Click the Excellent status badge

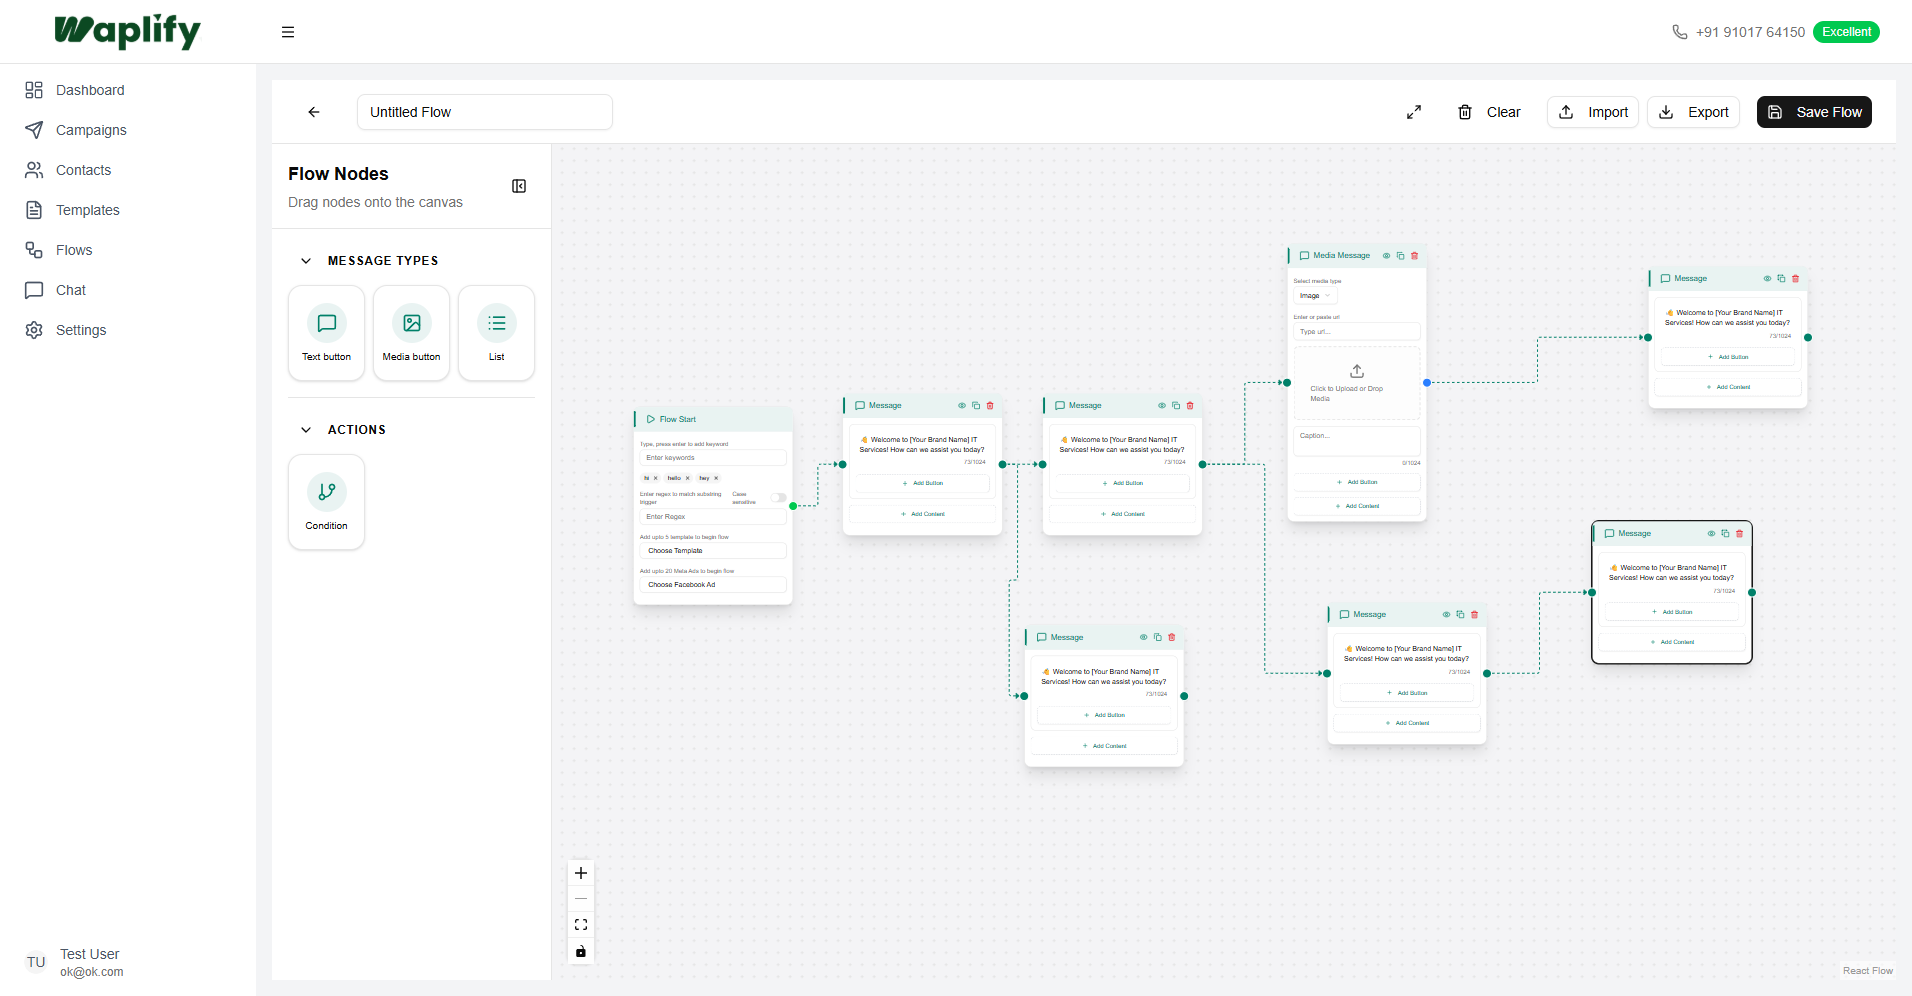1846,32
